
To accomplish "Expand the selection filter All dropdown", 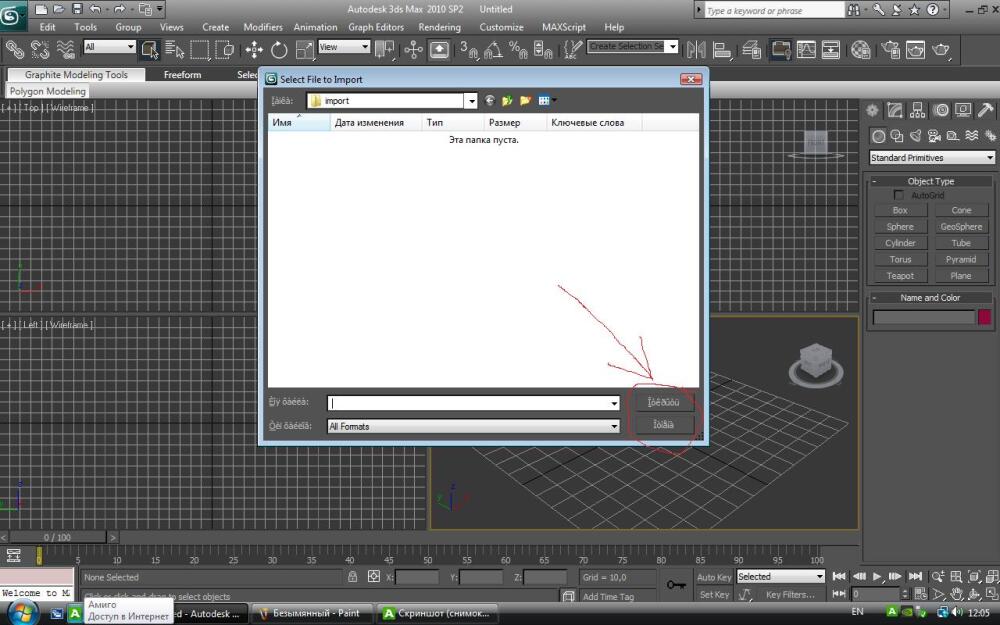I will click(x=130, y=47).
